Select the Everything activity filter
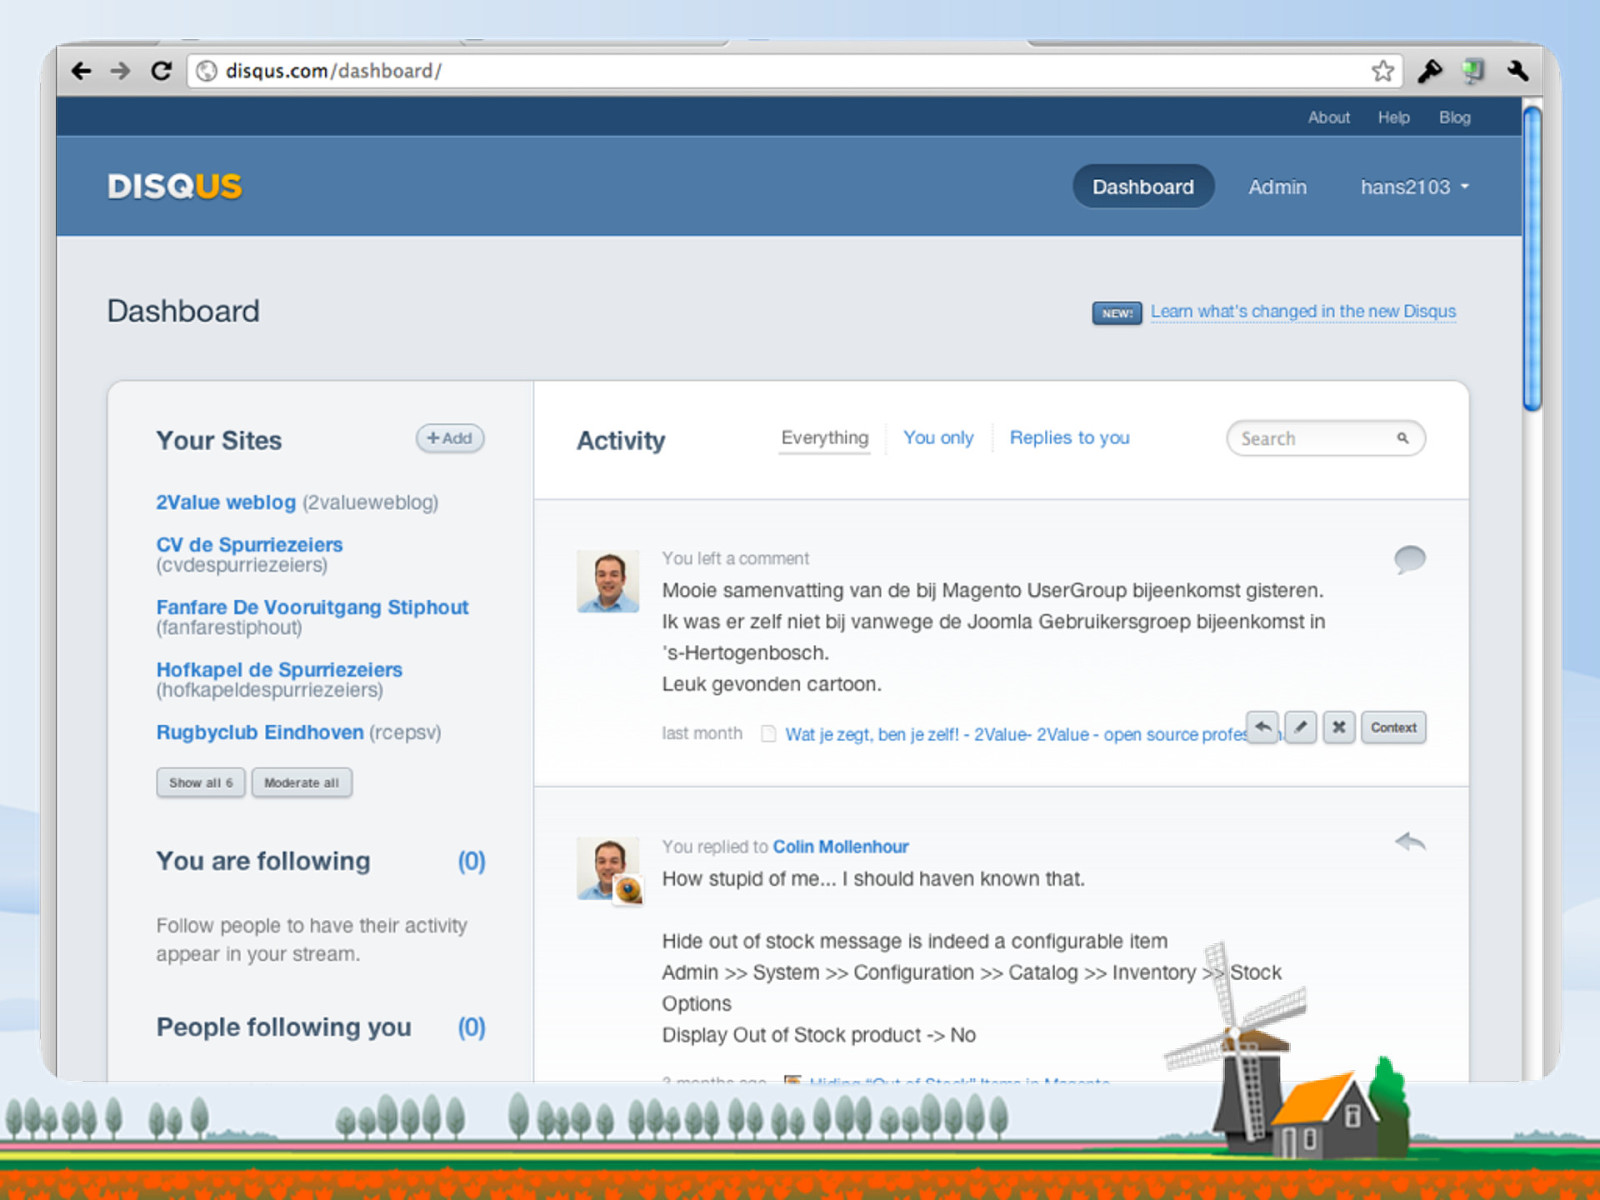This screenshot has height=1200, width=1600. pyautogui.click(x=825, y=438)
